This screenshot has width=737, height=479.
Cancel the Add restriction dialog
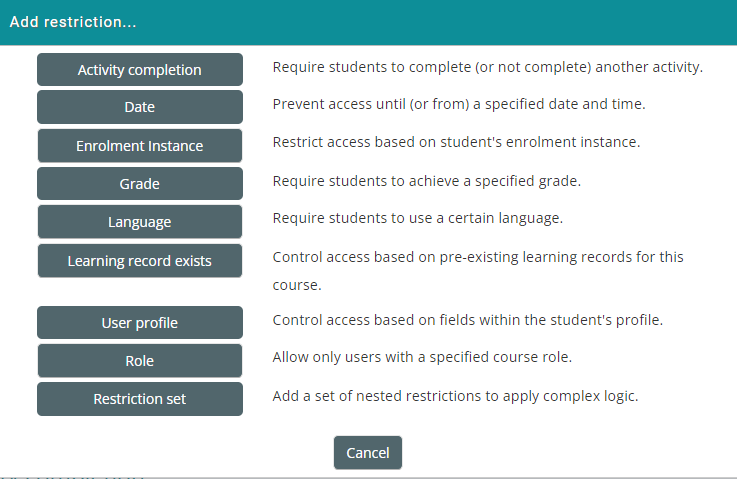pyautogui.click(x=368, y=453)
